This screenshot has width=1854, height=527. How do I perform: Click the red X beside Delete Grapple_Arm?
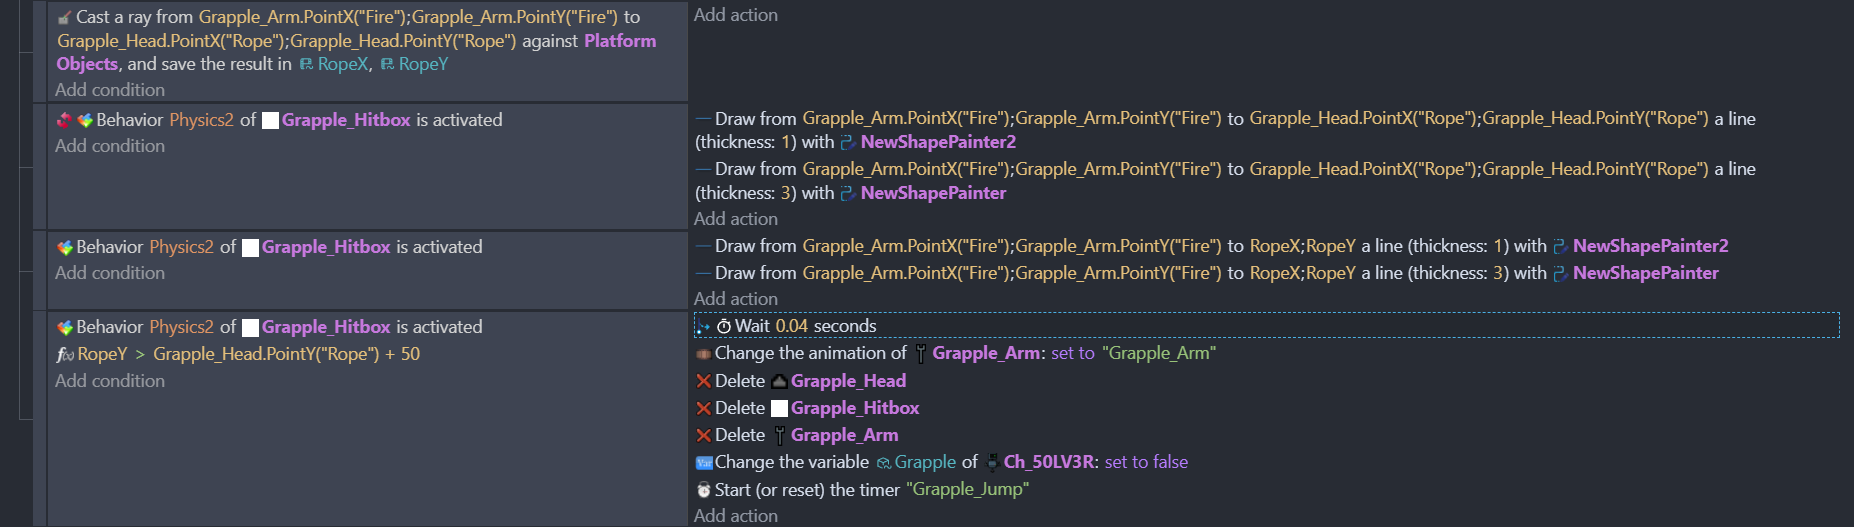pos(704,435)
